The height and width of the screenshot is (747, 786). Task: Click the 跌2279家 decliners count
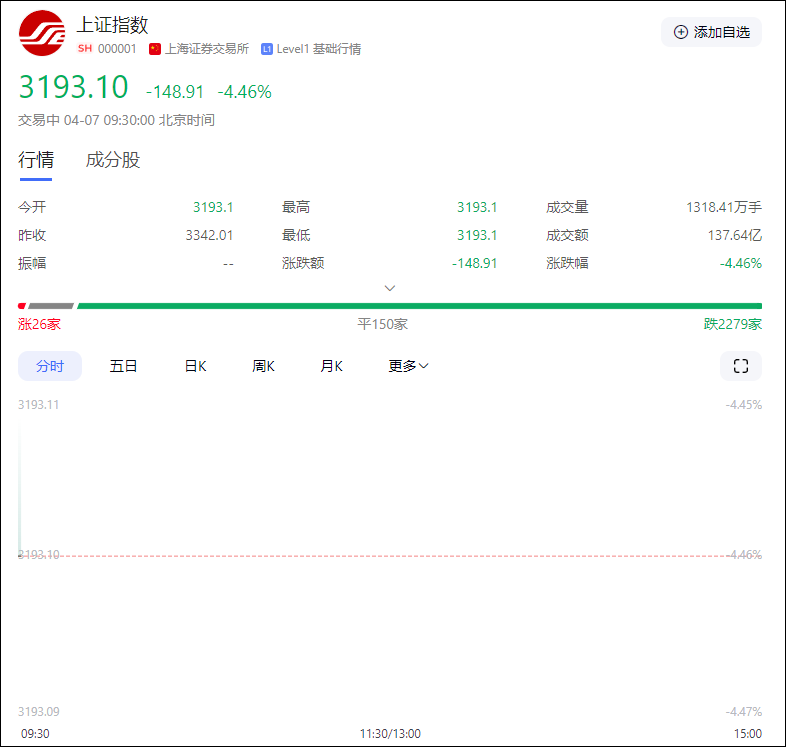(732, 324)
